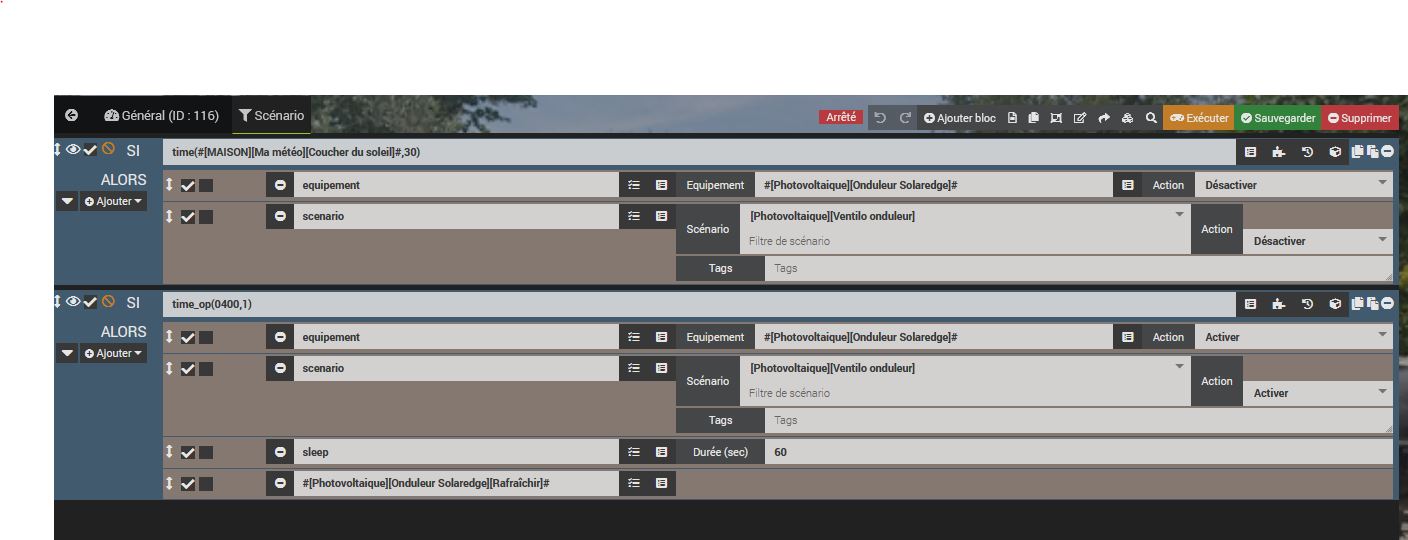Open the template cubes icon
Viewport: 1408px width, 540px height.
pos(1127,118)
